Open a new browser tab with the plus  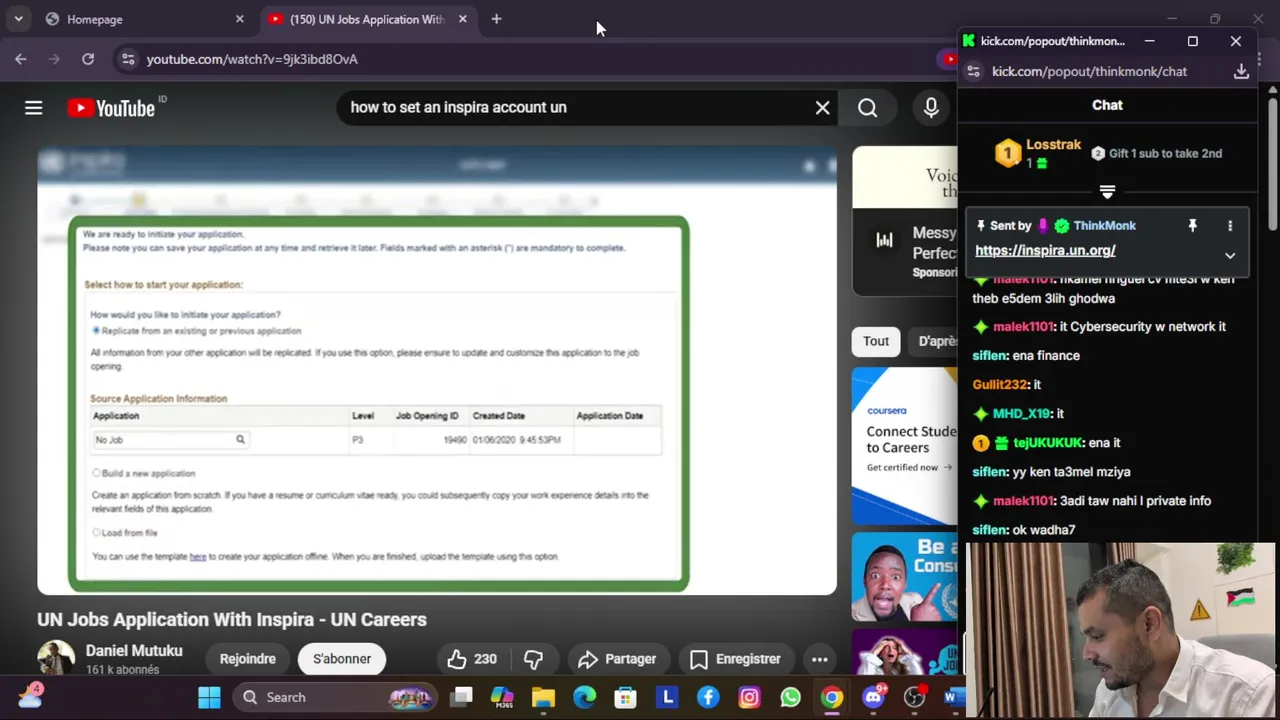pos(496,19)
